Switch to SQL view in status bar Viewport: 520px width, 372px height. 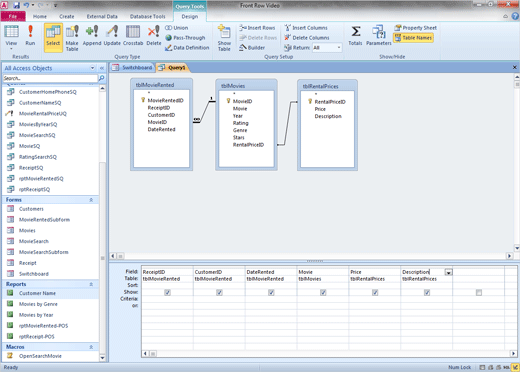[507, 367]
